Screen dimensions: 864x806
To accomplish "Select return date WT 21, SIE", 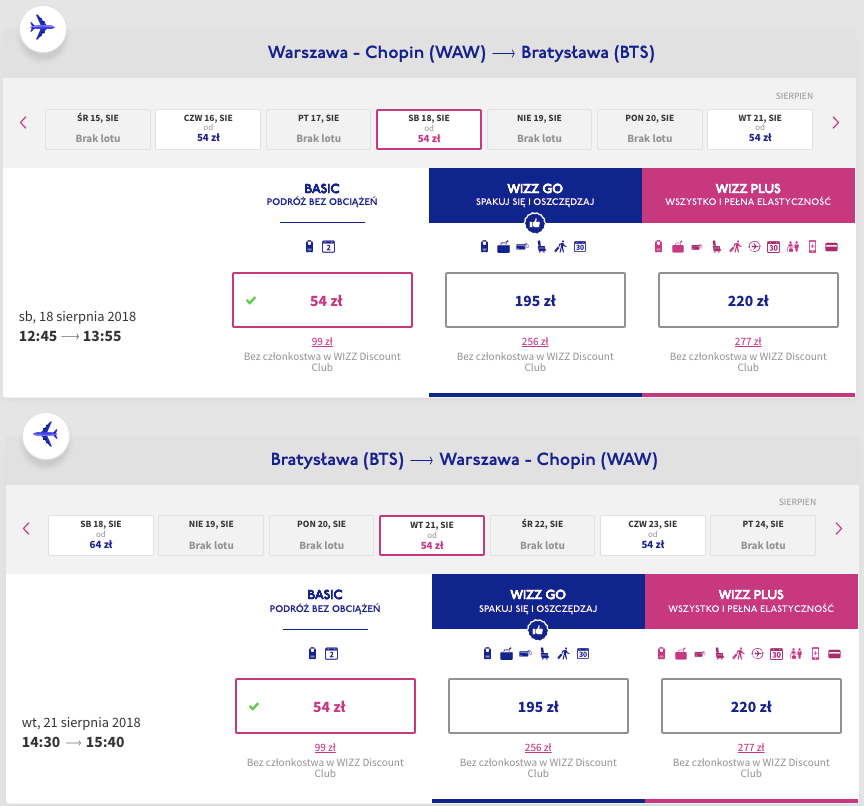I will click(432, 535).
